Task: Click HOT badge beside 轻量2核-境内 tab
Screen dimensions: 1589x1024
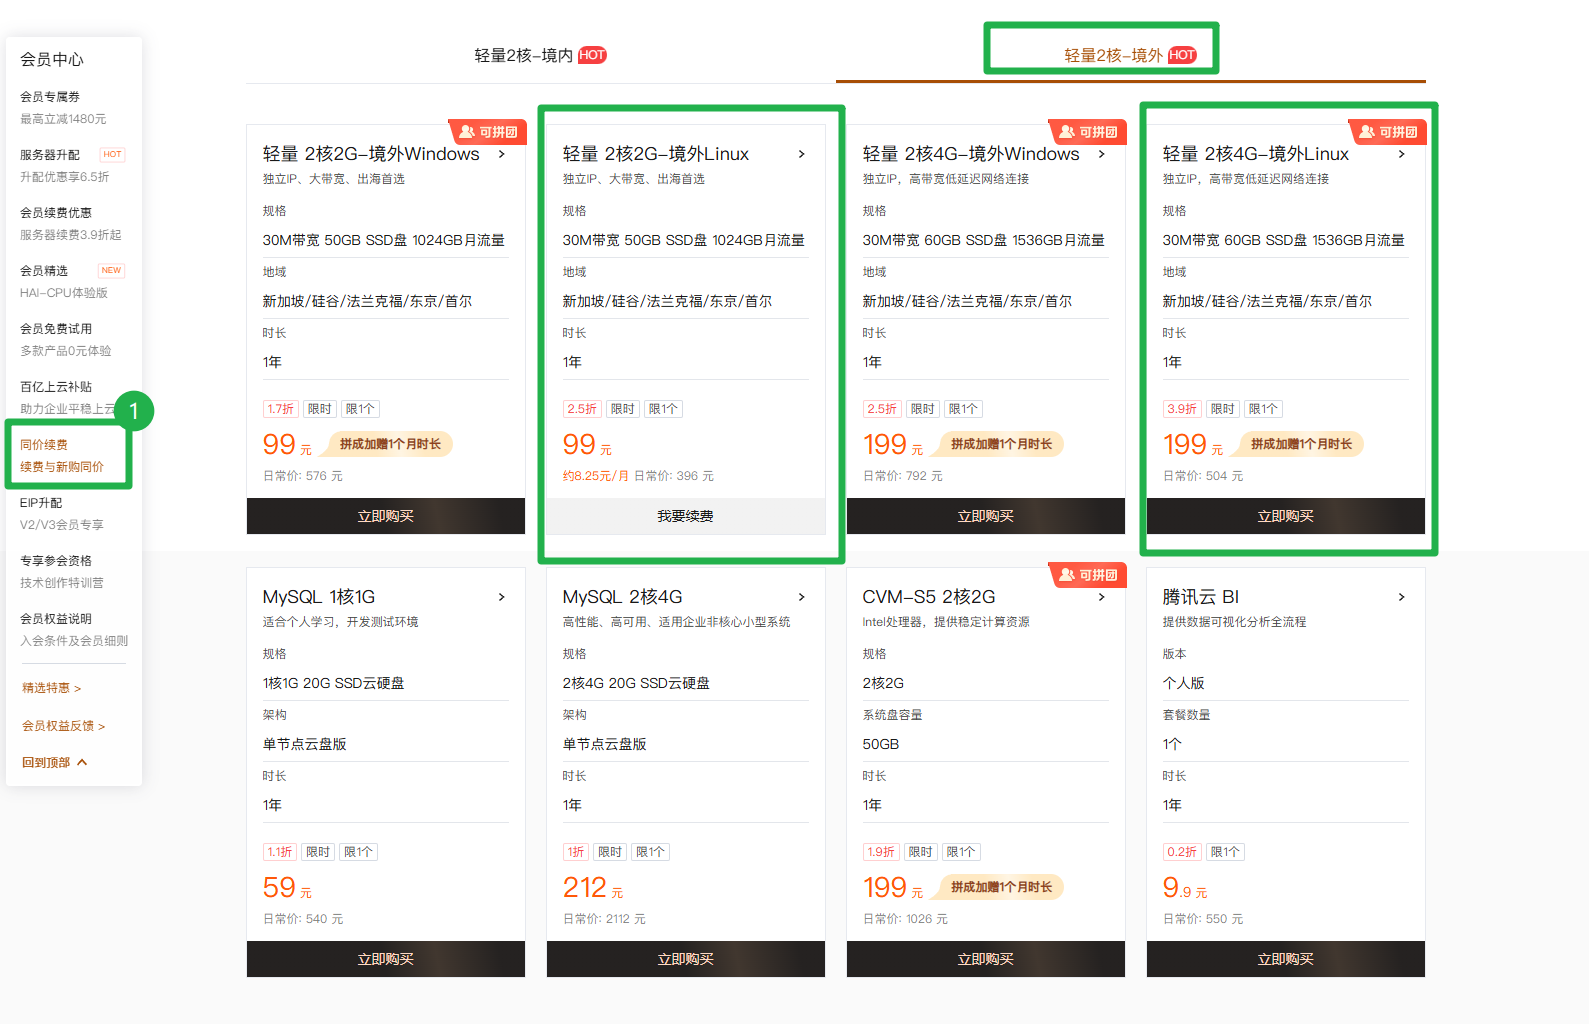Action: click(x=592, y=55)
